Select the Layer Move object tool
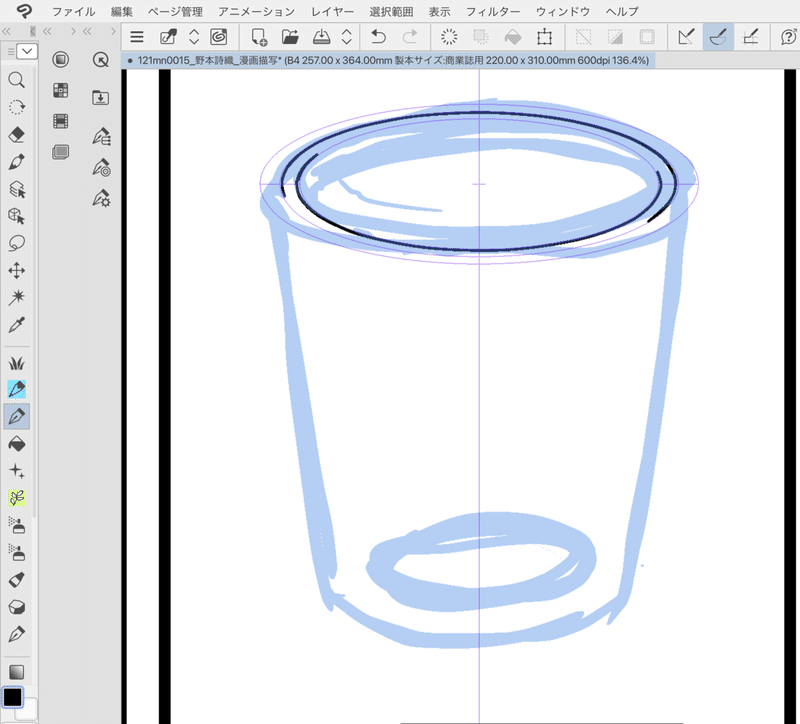800x724 pixels. pos(16,189)
